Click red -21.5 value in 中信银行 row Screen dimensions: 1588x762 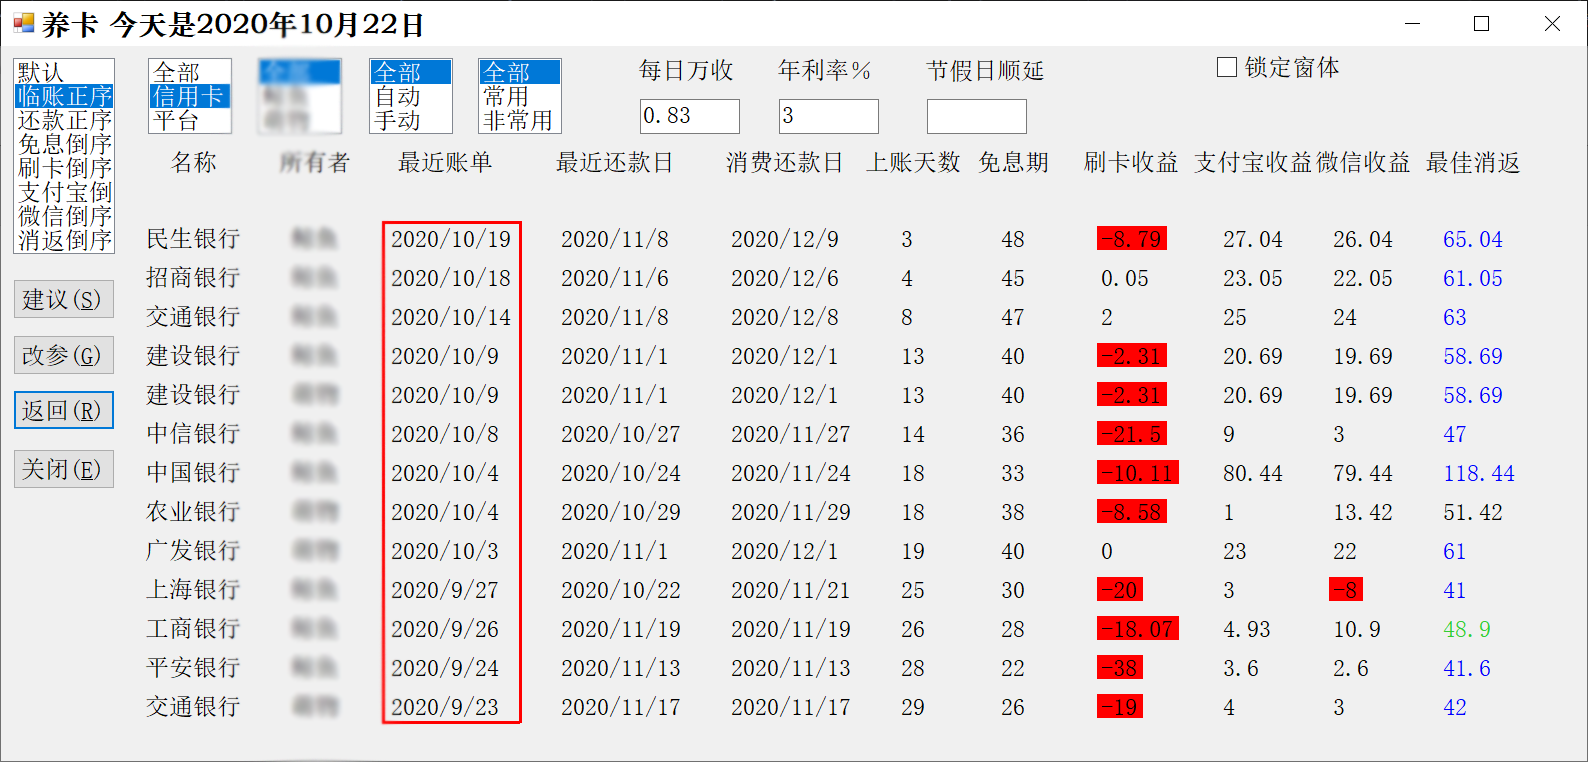1132,434
